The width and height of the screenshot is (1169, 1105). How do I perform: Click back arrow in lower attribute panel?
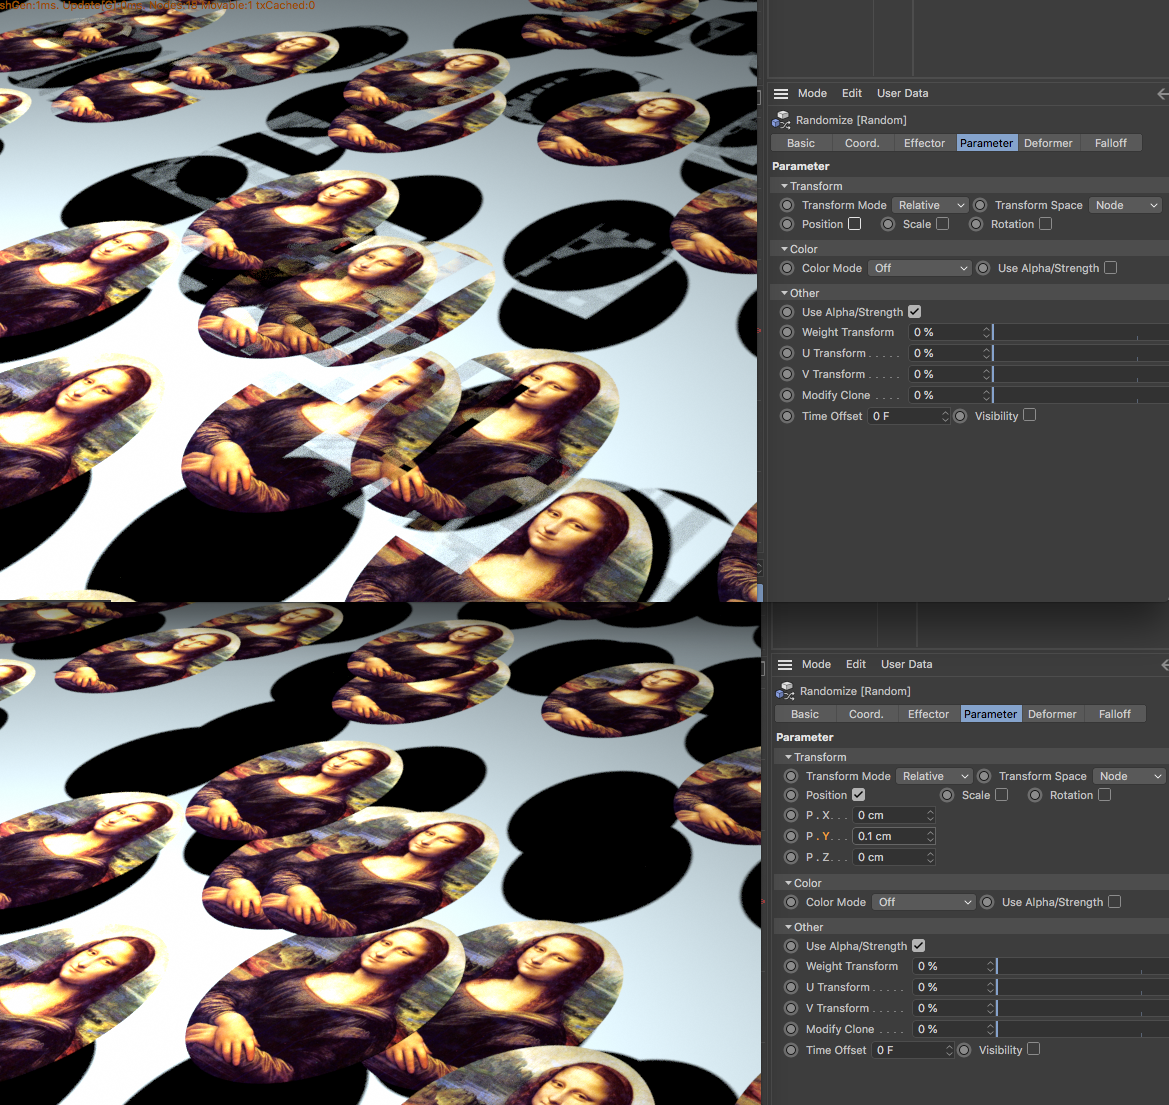coord(1165,664)
